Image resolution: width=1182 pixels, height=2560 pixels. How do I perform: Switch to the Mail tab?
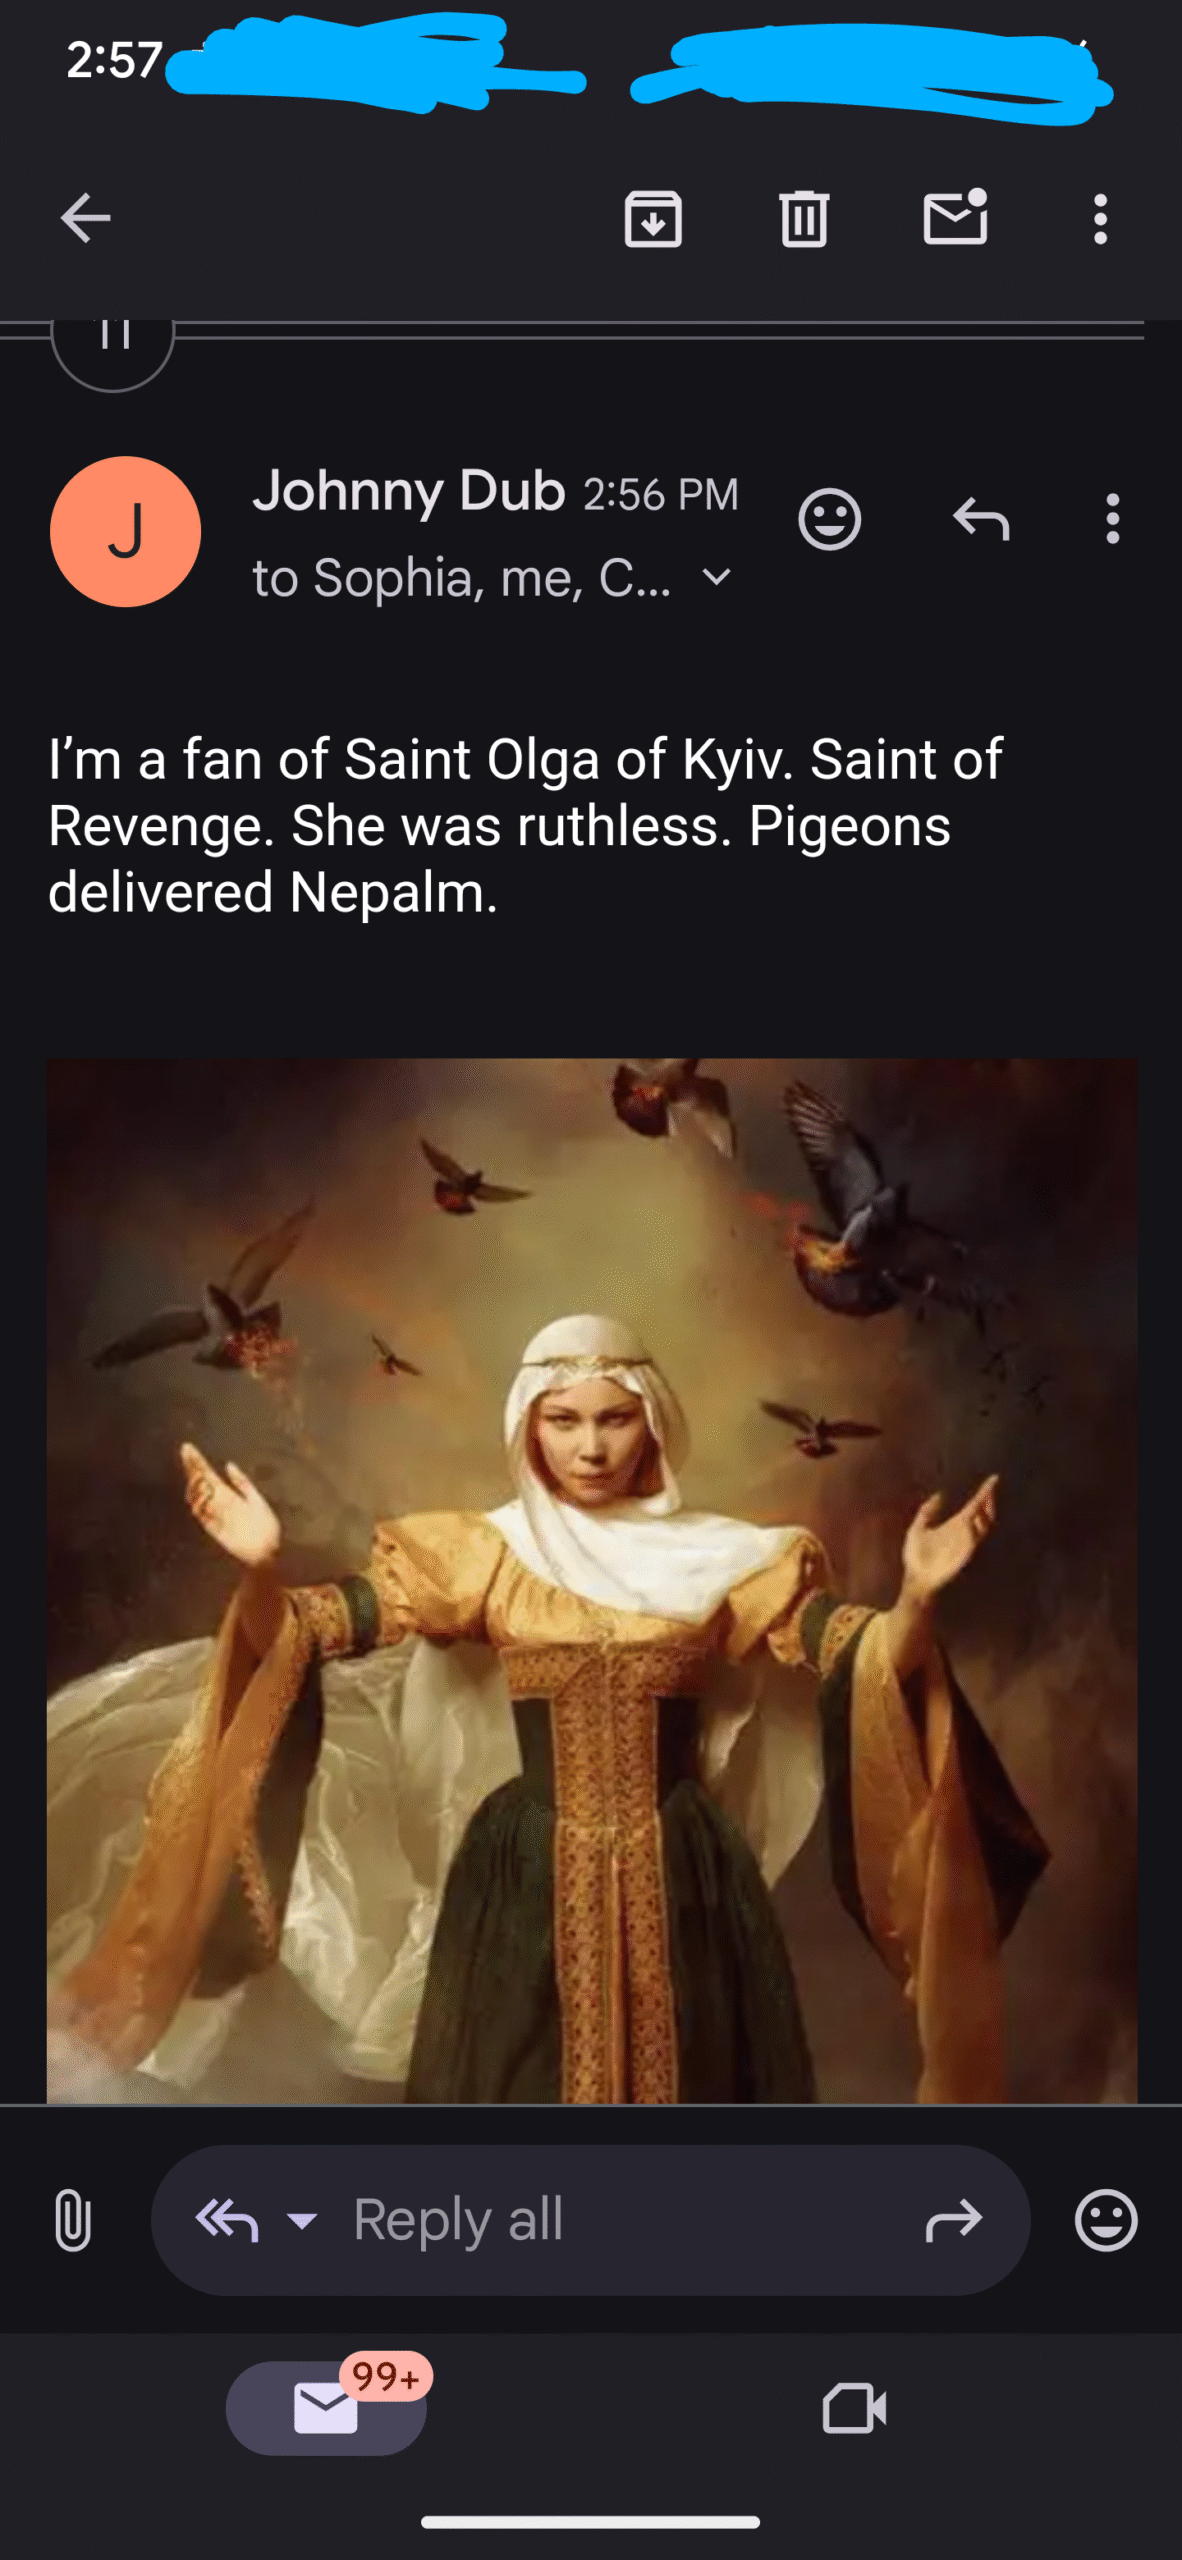(x=326, y=2408)
